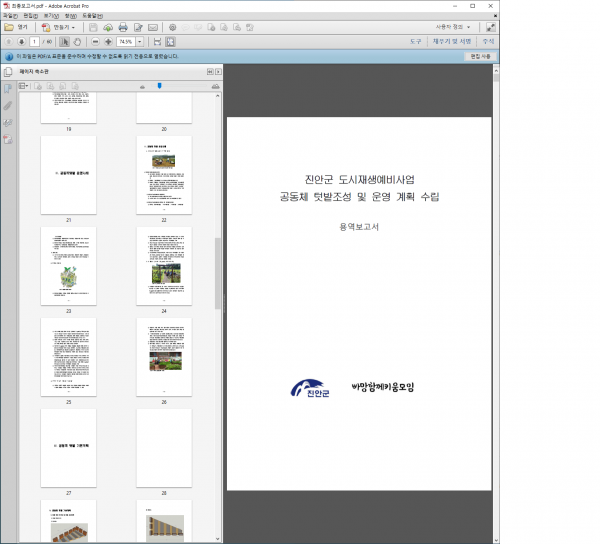Open the zoom percentage dropdown
The image size is (600, 544).
pyautogui.click(x=139, y=42)
